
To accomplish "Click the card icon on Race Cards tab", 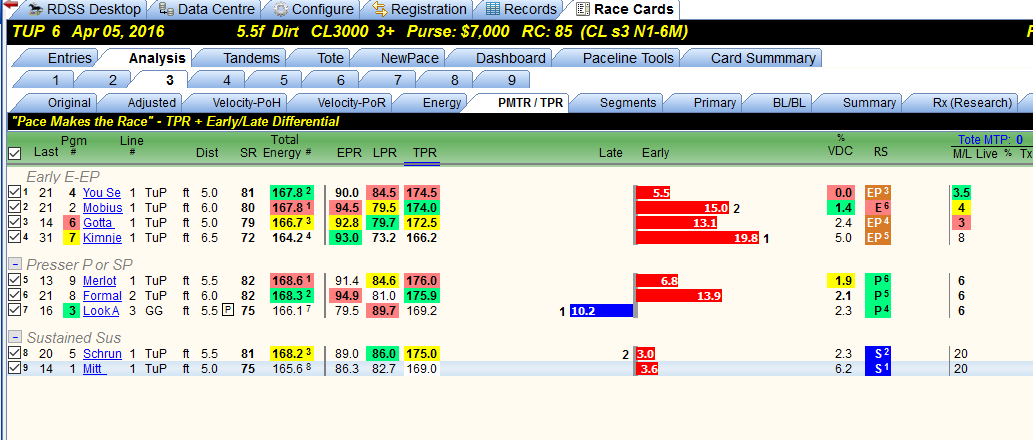I will tap(582, 9).
